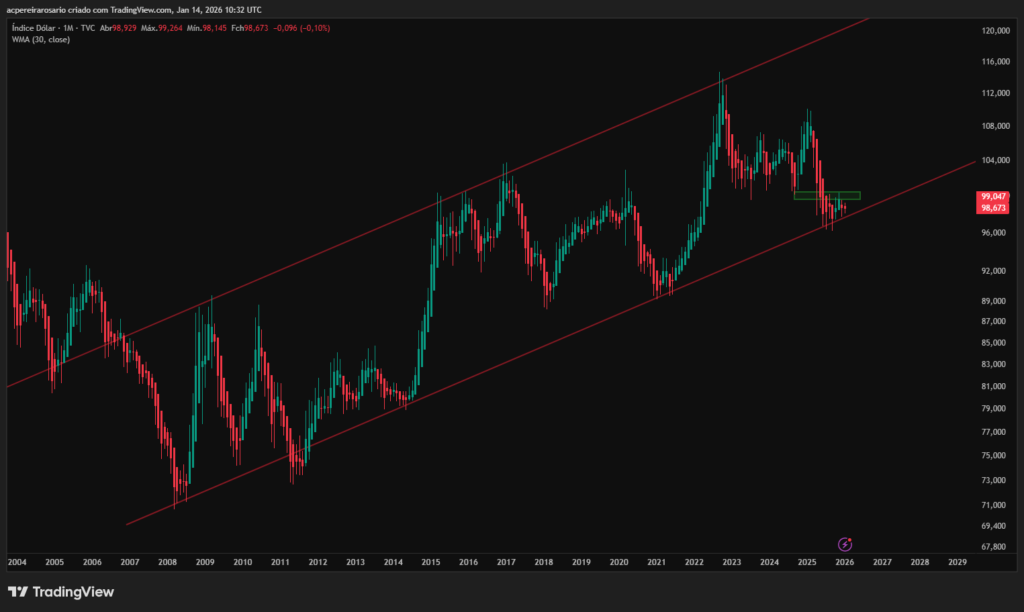Open the 1M timeframe label in the legend
The image size is (1024, 612).
(66, 28)
